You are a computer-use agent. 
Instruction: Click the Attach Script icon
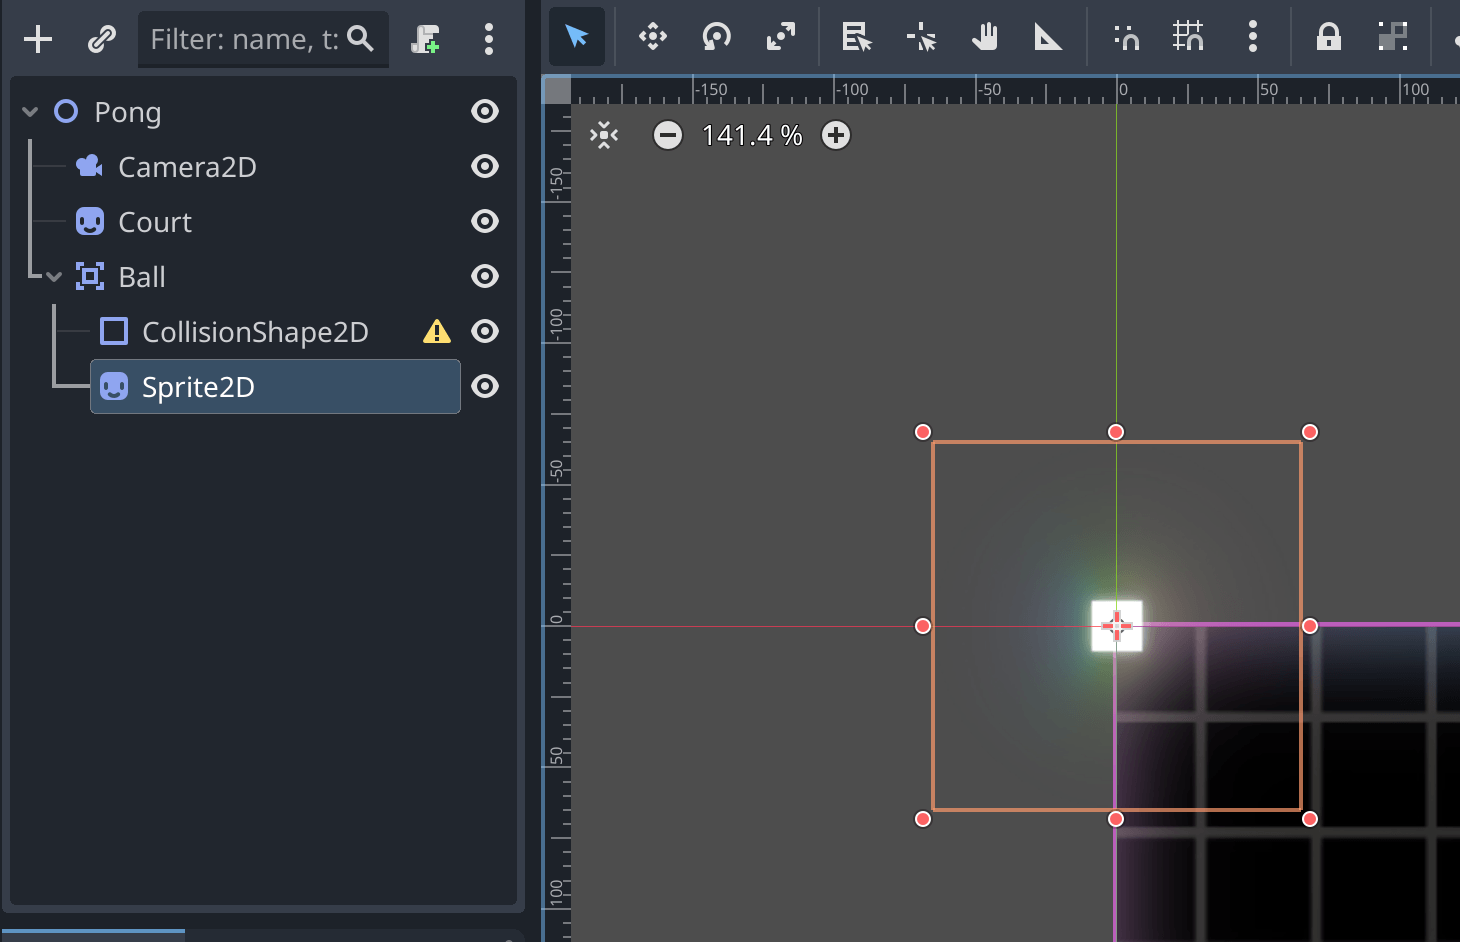[x=425, y=39]
